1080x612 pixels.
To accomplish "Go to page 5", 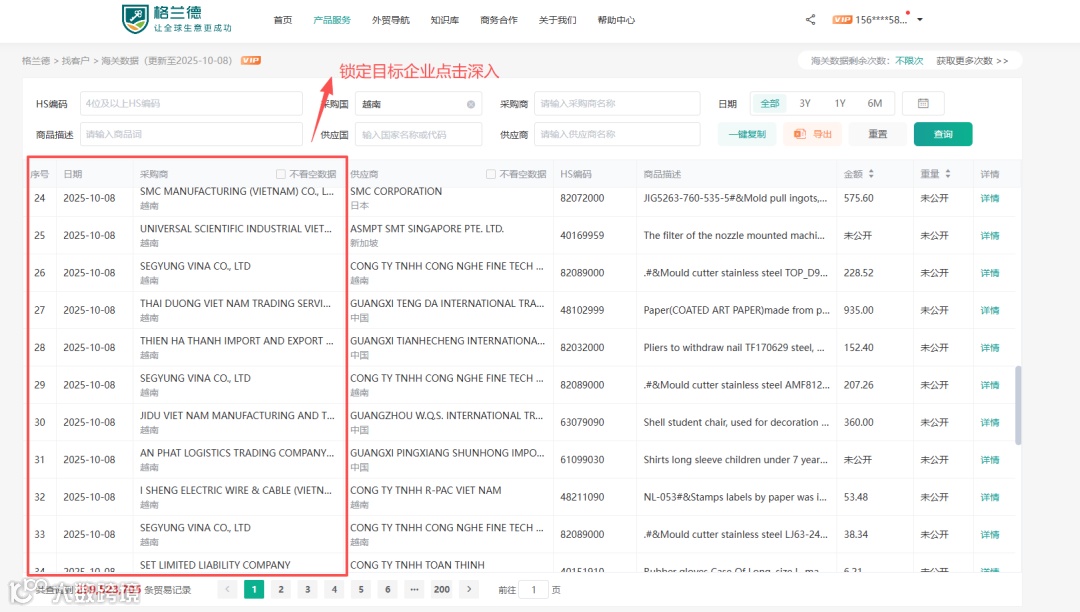I will 361,589.
